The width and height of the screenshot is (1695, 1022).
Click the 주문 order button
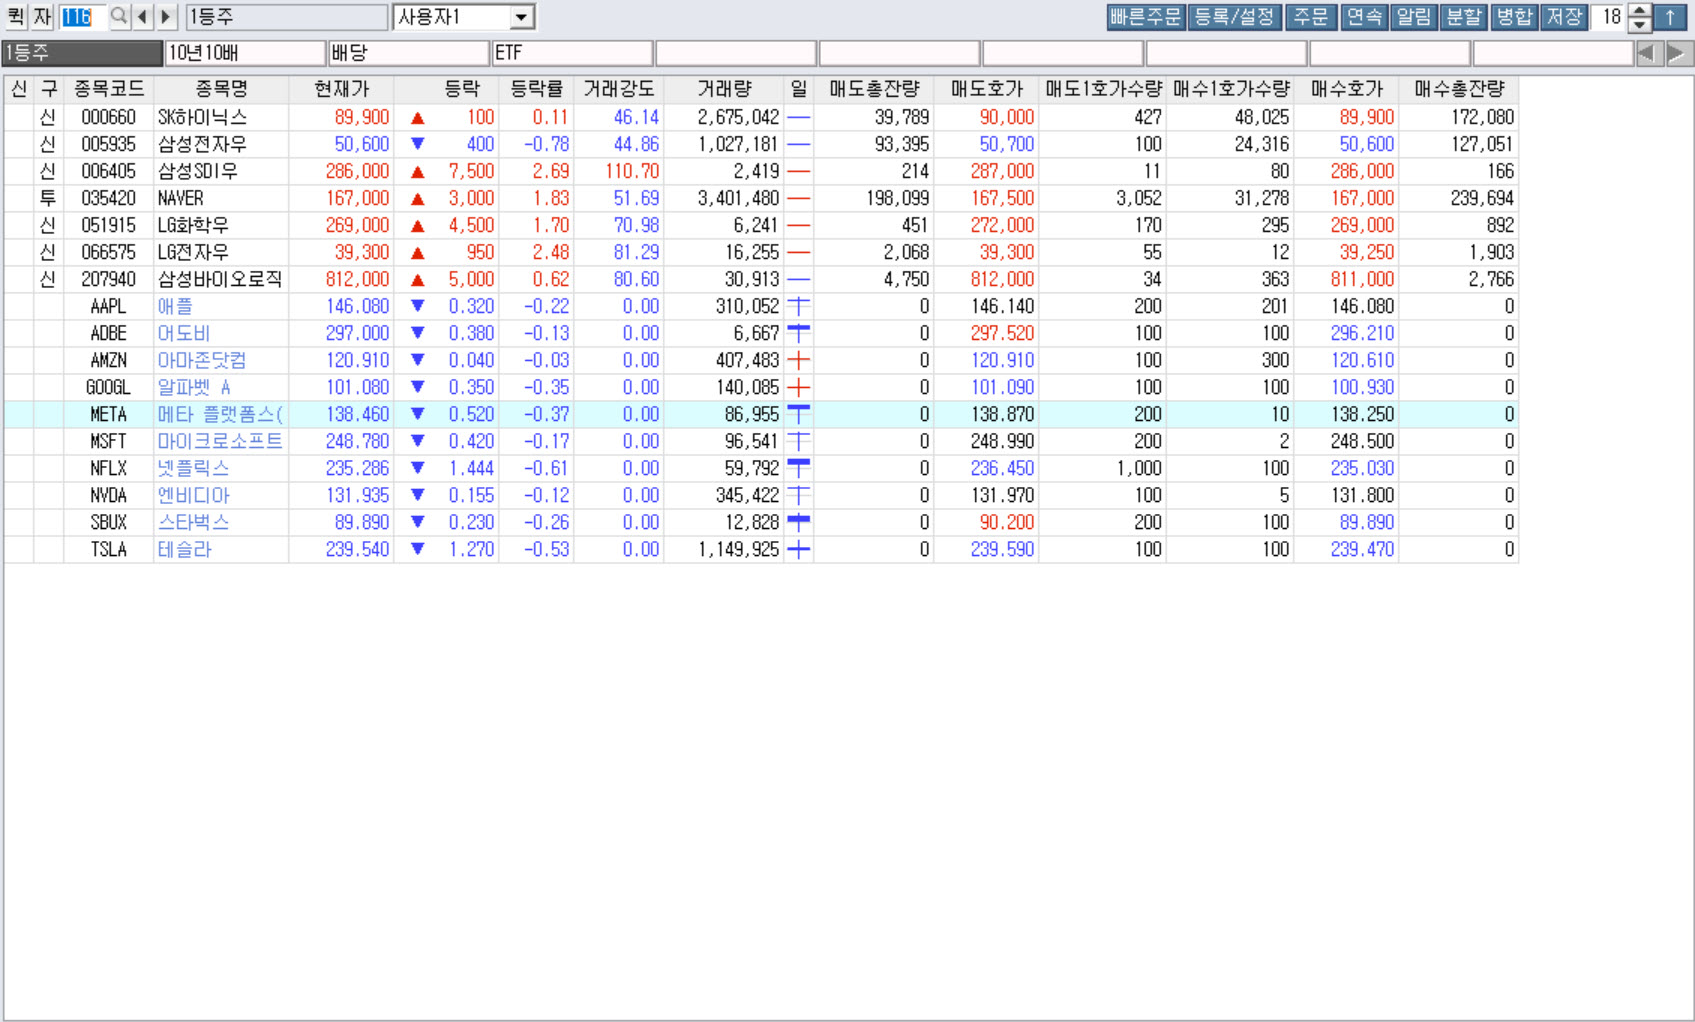coord(1311,17)
